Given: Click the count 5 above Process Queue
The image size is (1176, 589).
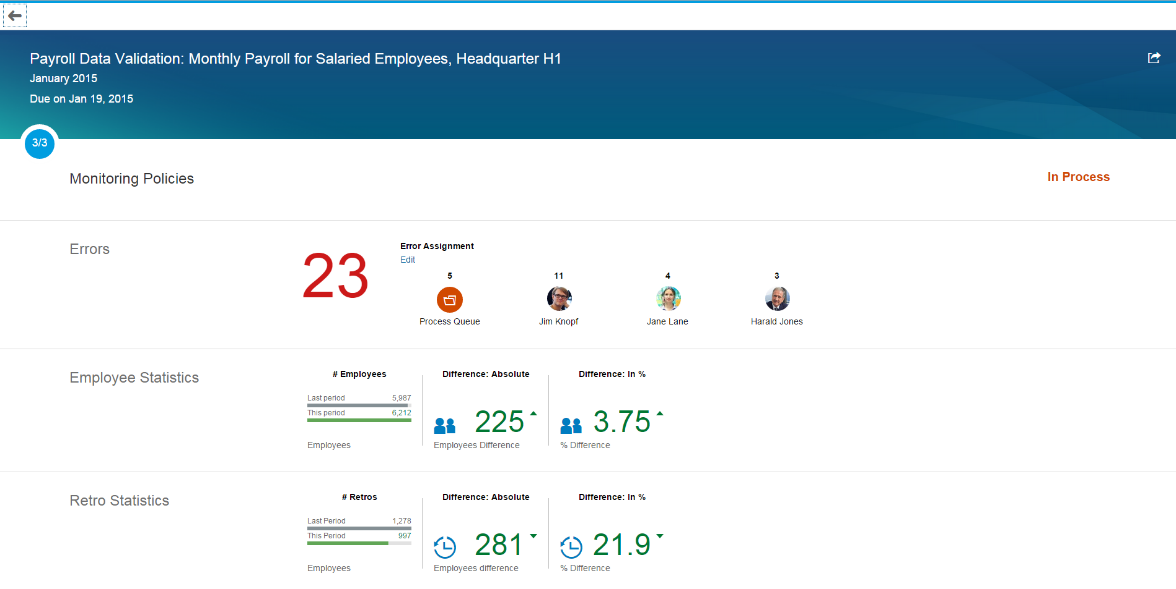Looking at the screenshot, I should coord(450,276).
